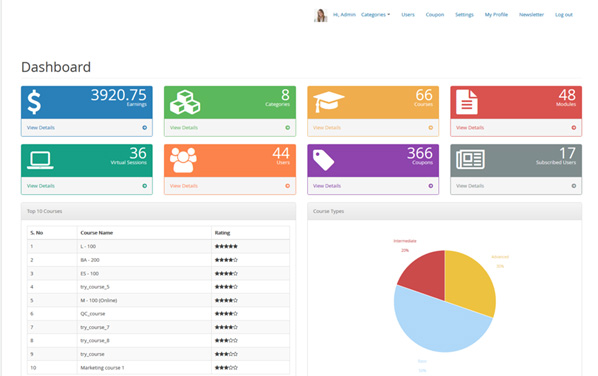
Task: Click the arrow icon in Categories card footer
Action: pos(288,128)
